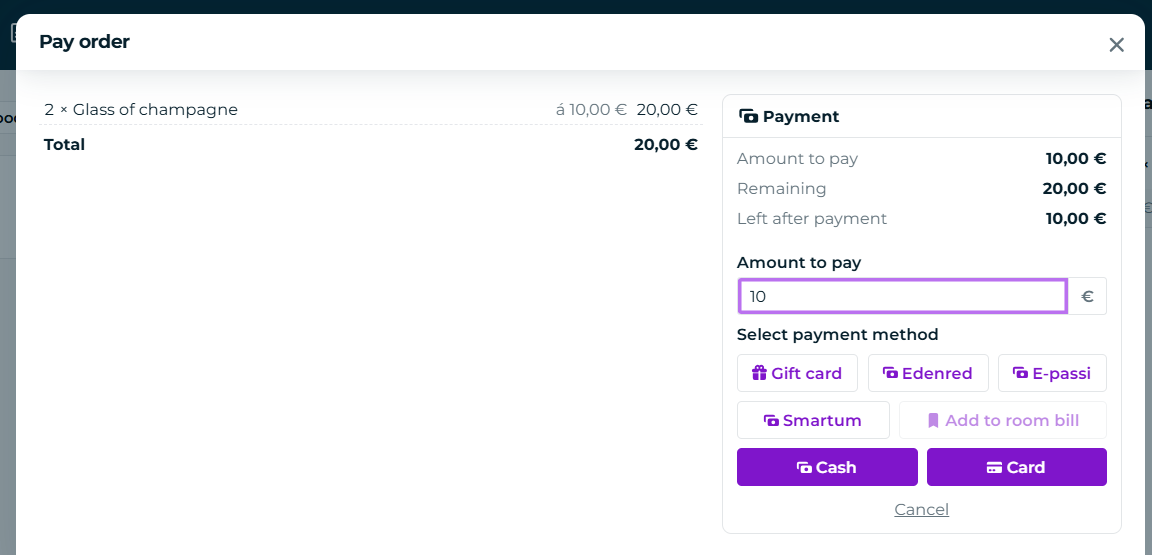Click the Select payment method label
Image resolution: width=1152 pixels, height=555 pixels.
838,334
